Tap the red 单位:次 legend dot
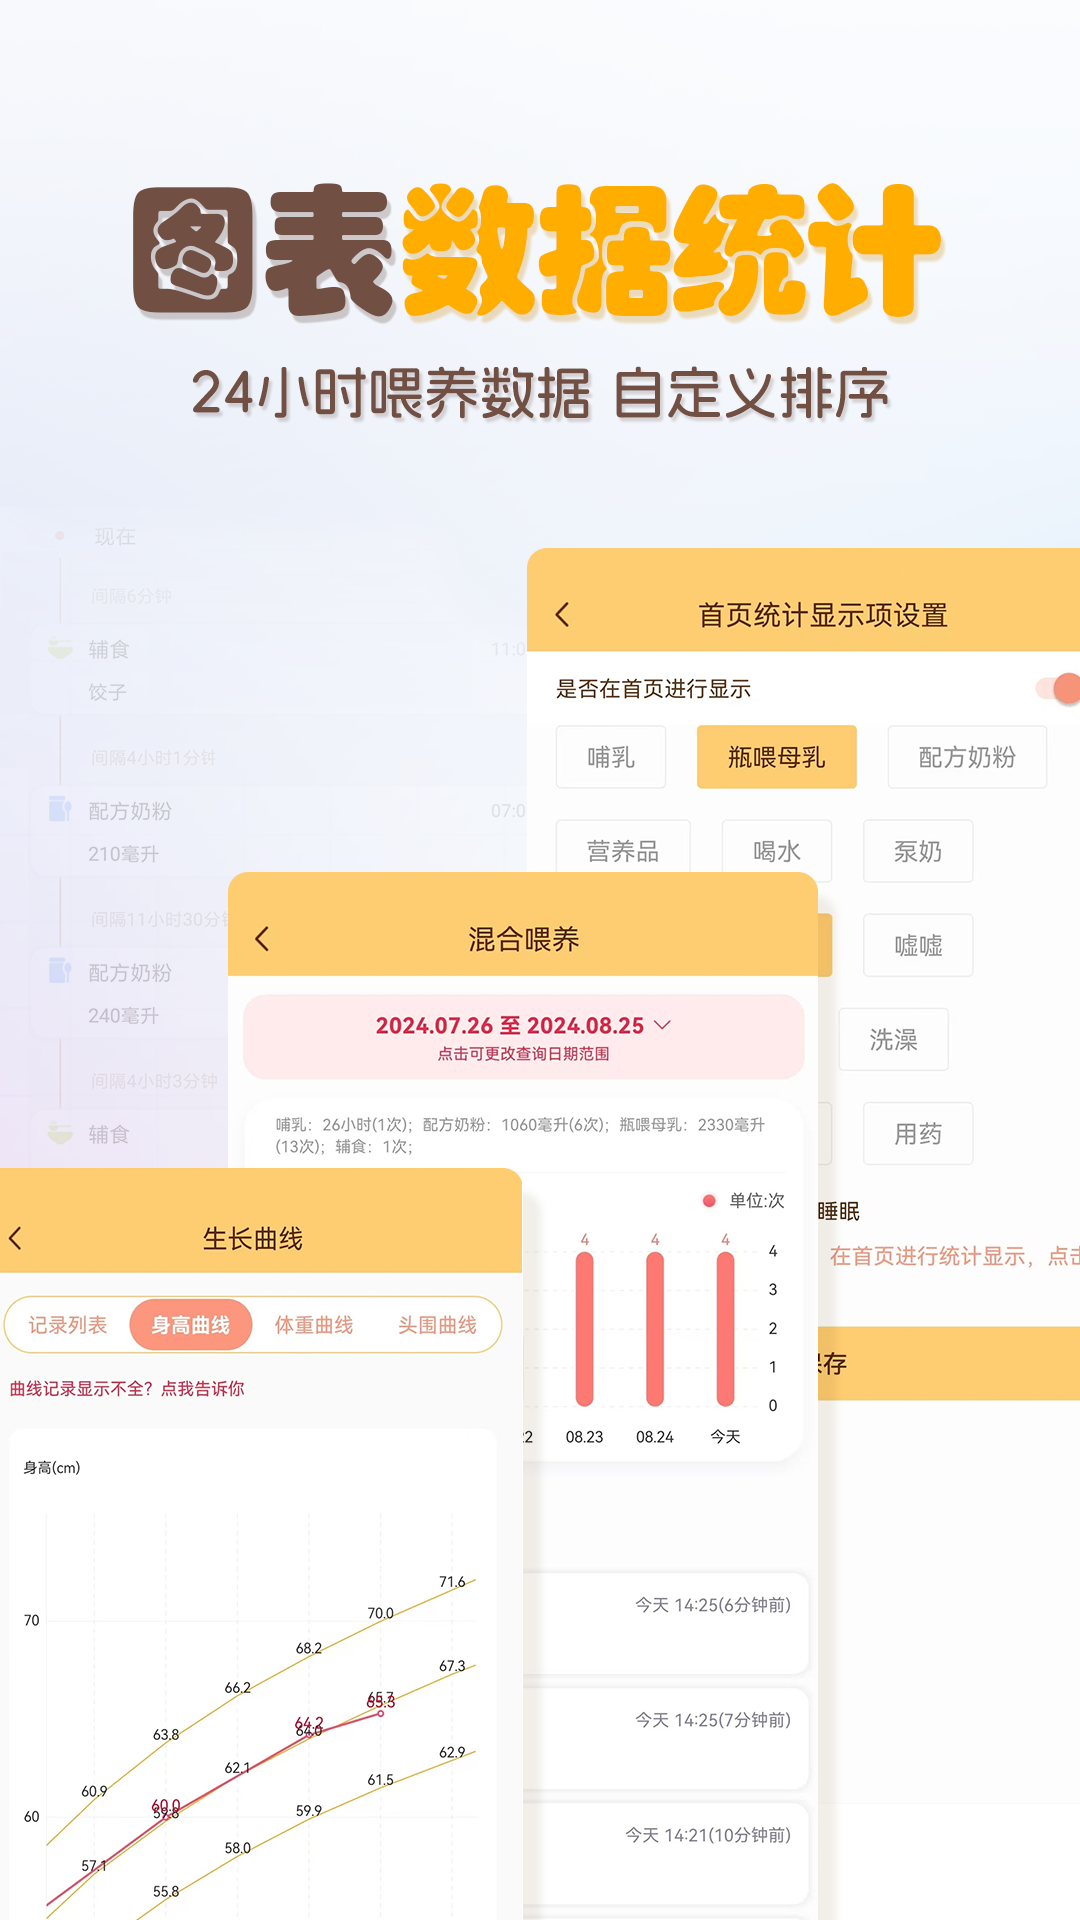 (709, 1201)
